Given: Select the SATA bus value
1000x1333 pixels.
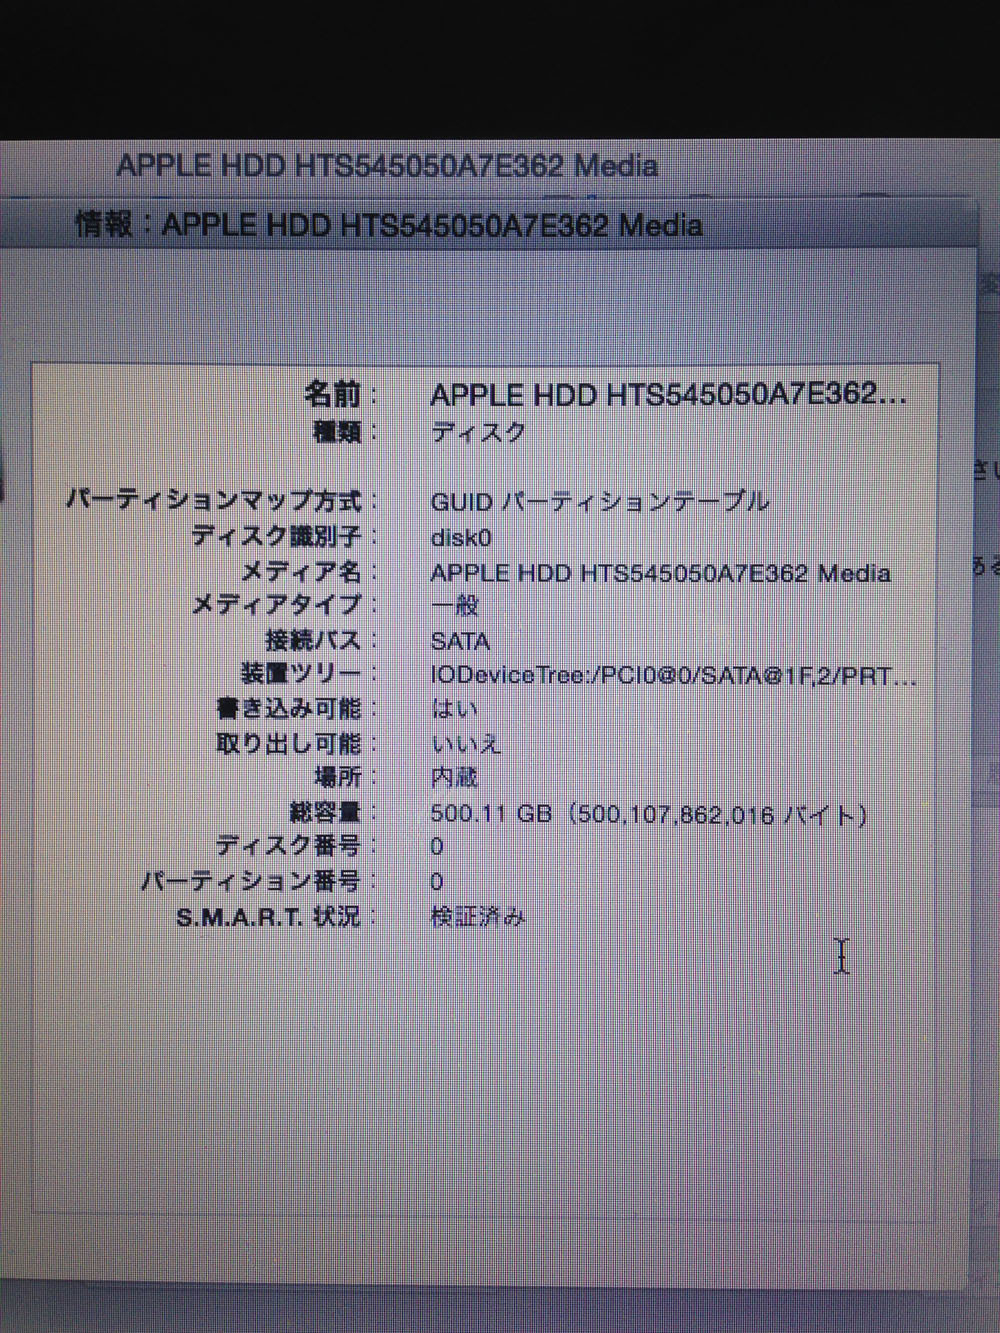Looking at the screenshot, I should [460, 641].
